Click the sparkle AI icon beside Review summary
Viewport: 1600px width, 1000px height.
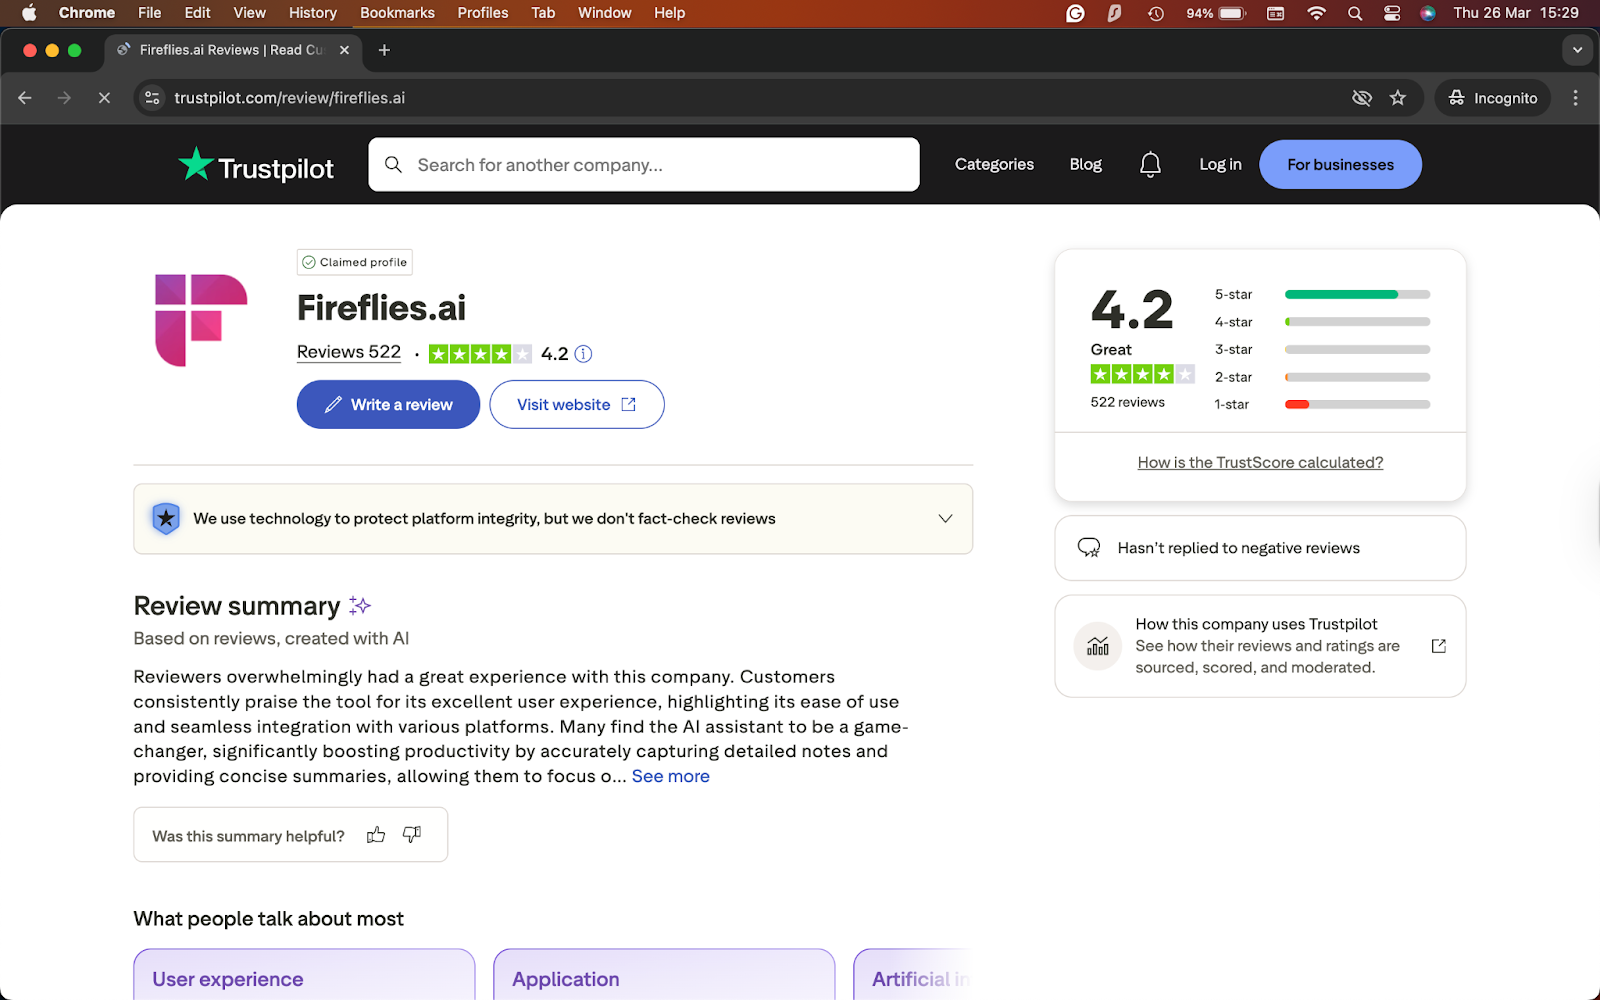[x=360, y=605]
